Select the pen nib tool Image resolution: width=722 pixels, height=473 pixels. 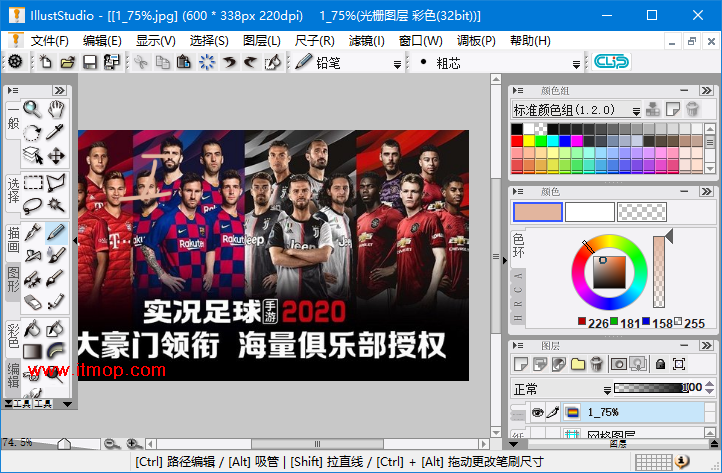point(33,232)
